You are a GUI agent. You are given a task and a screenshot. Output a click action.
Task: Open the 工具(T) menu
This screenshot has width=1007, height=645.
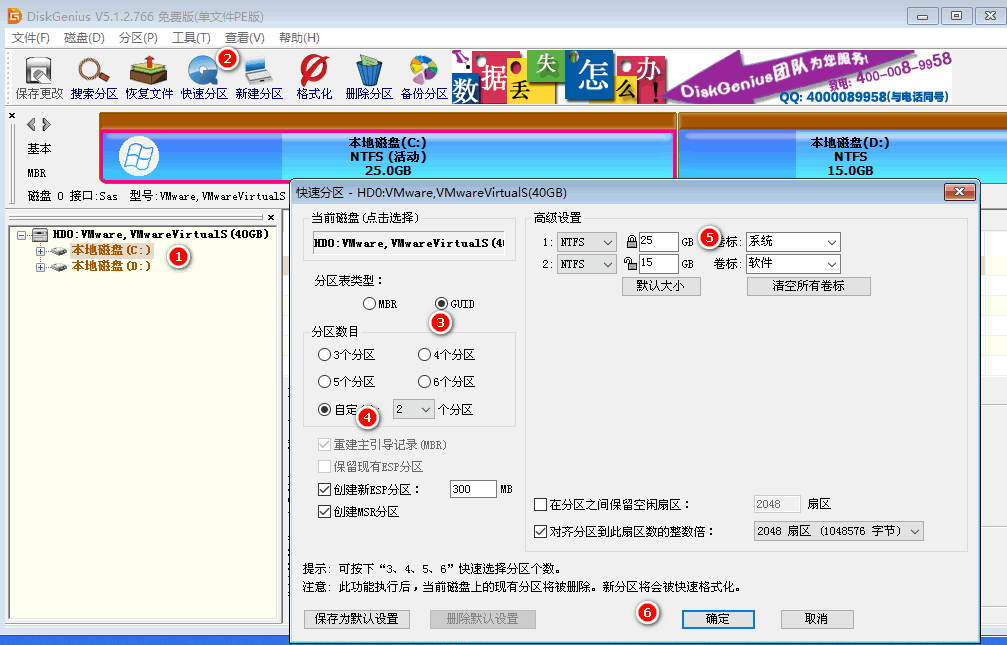pyautogui.click(x=190, y=37)
